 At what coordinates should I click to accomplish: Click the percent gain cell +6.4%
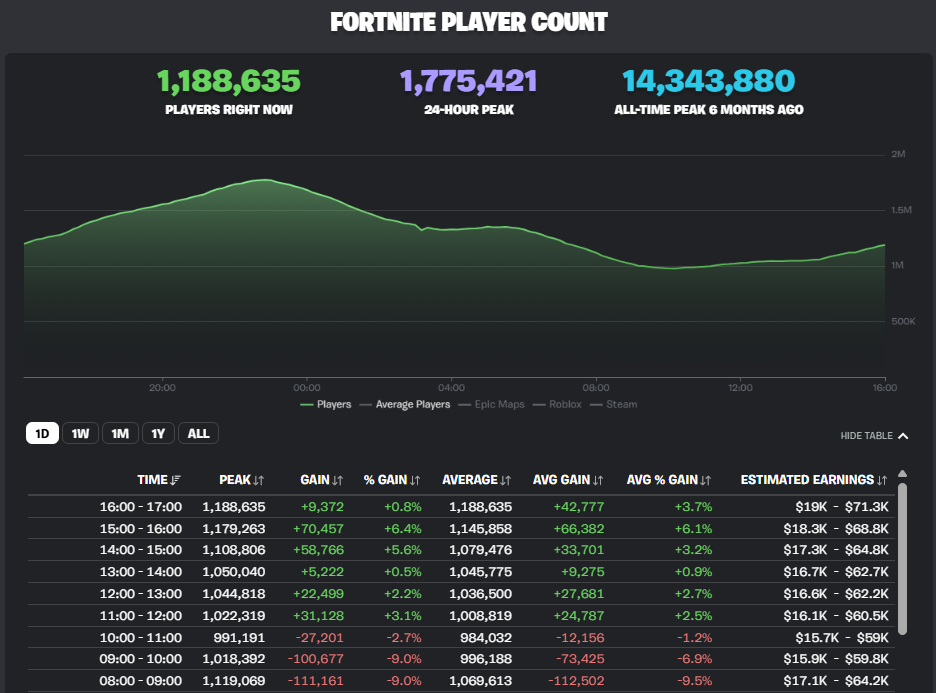pyautogui.click(x=403, y=529)
